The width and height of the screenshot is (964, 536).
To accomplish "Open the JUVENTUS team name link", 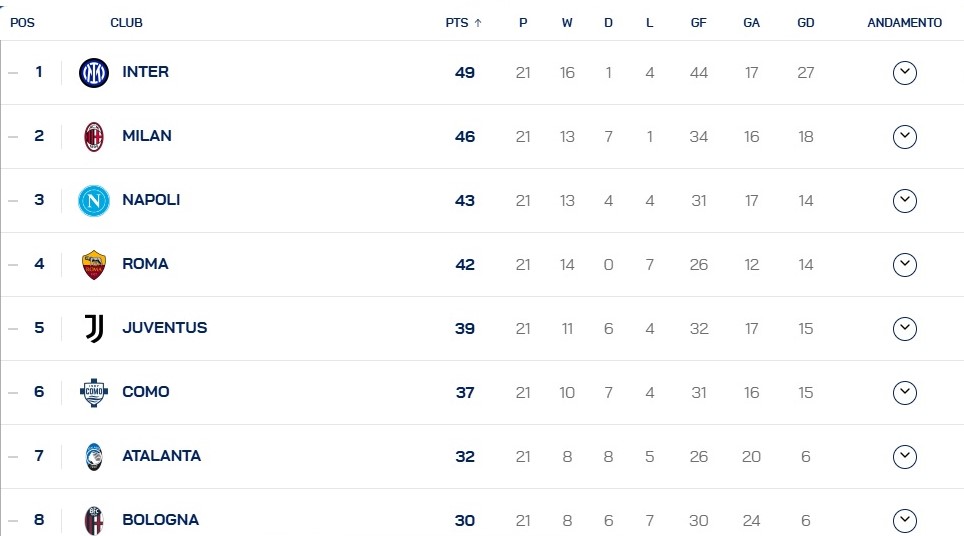I will [x=164, y=328].
